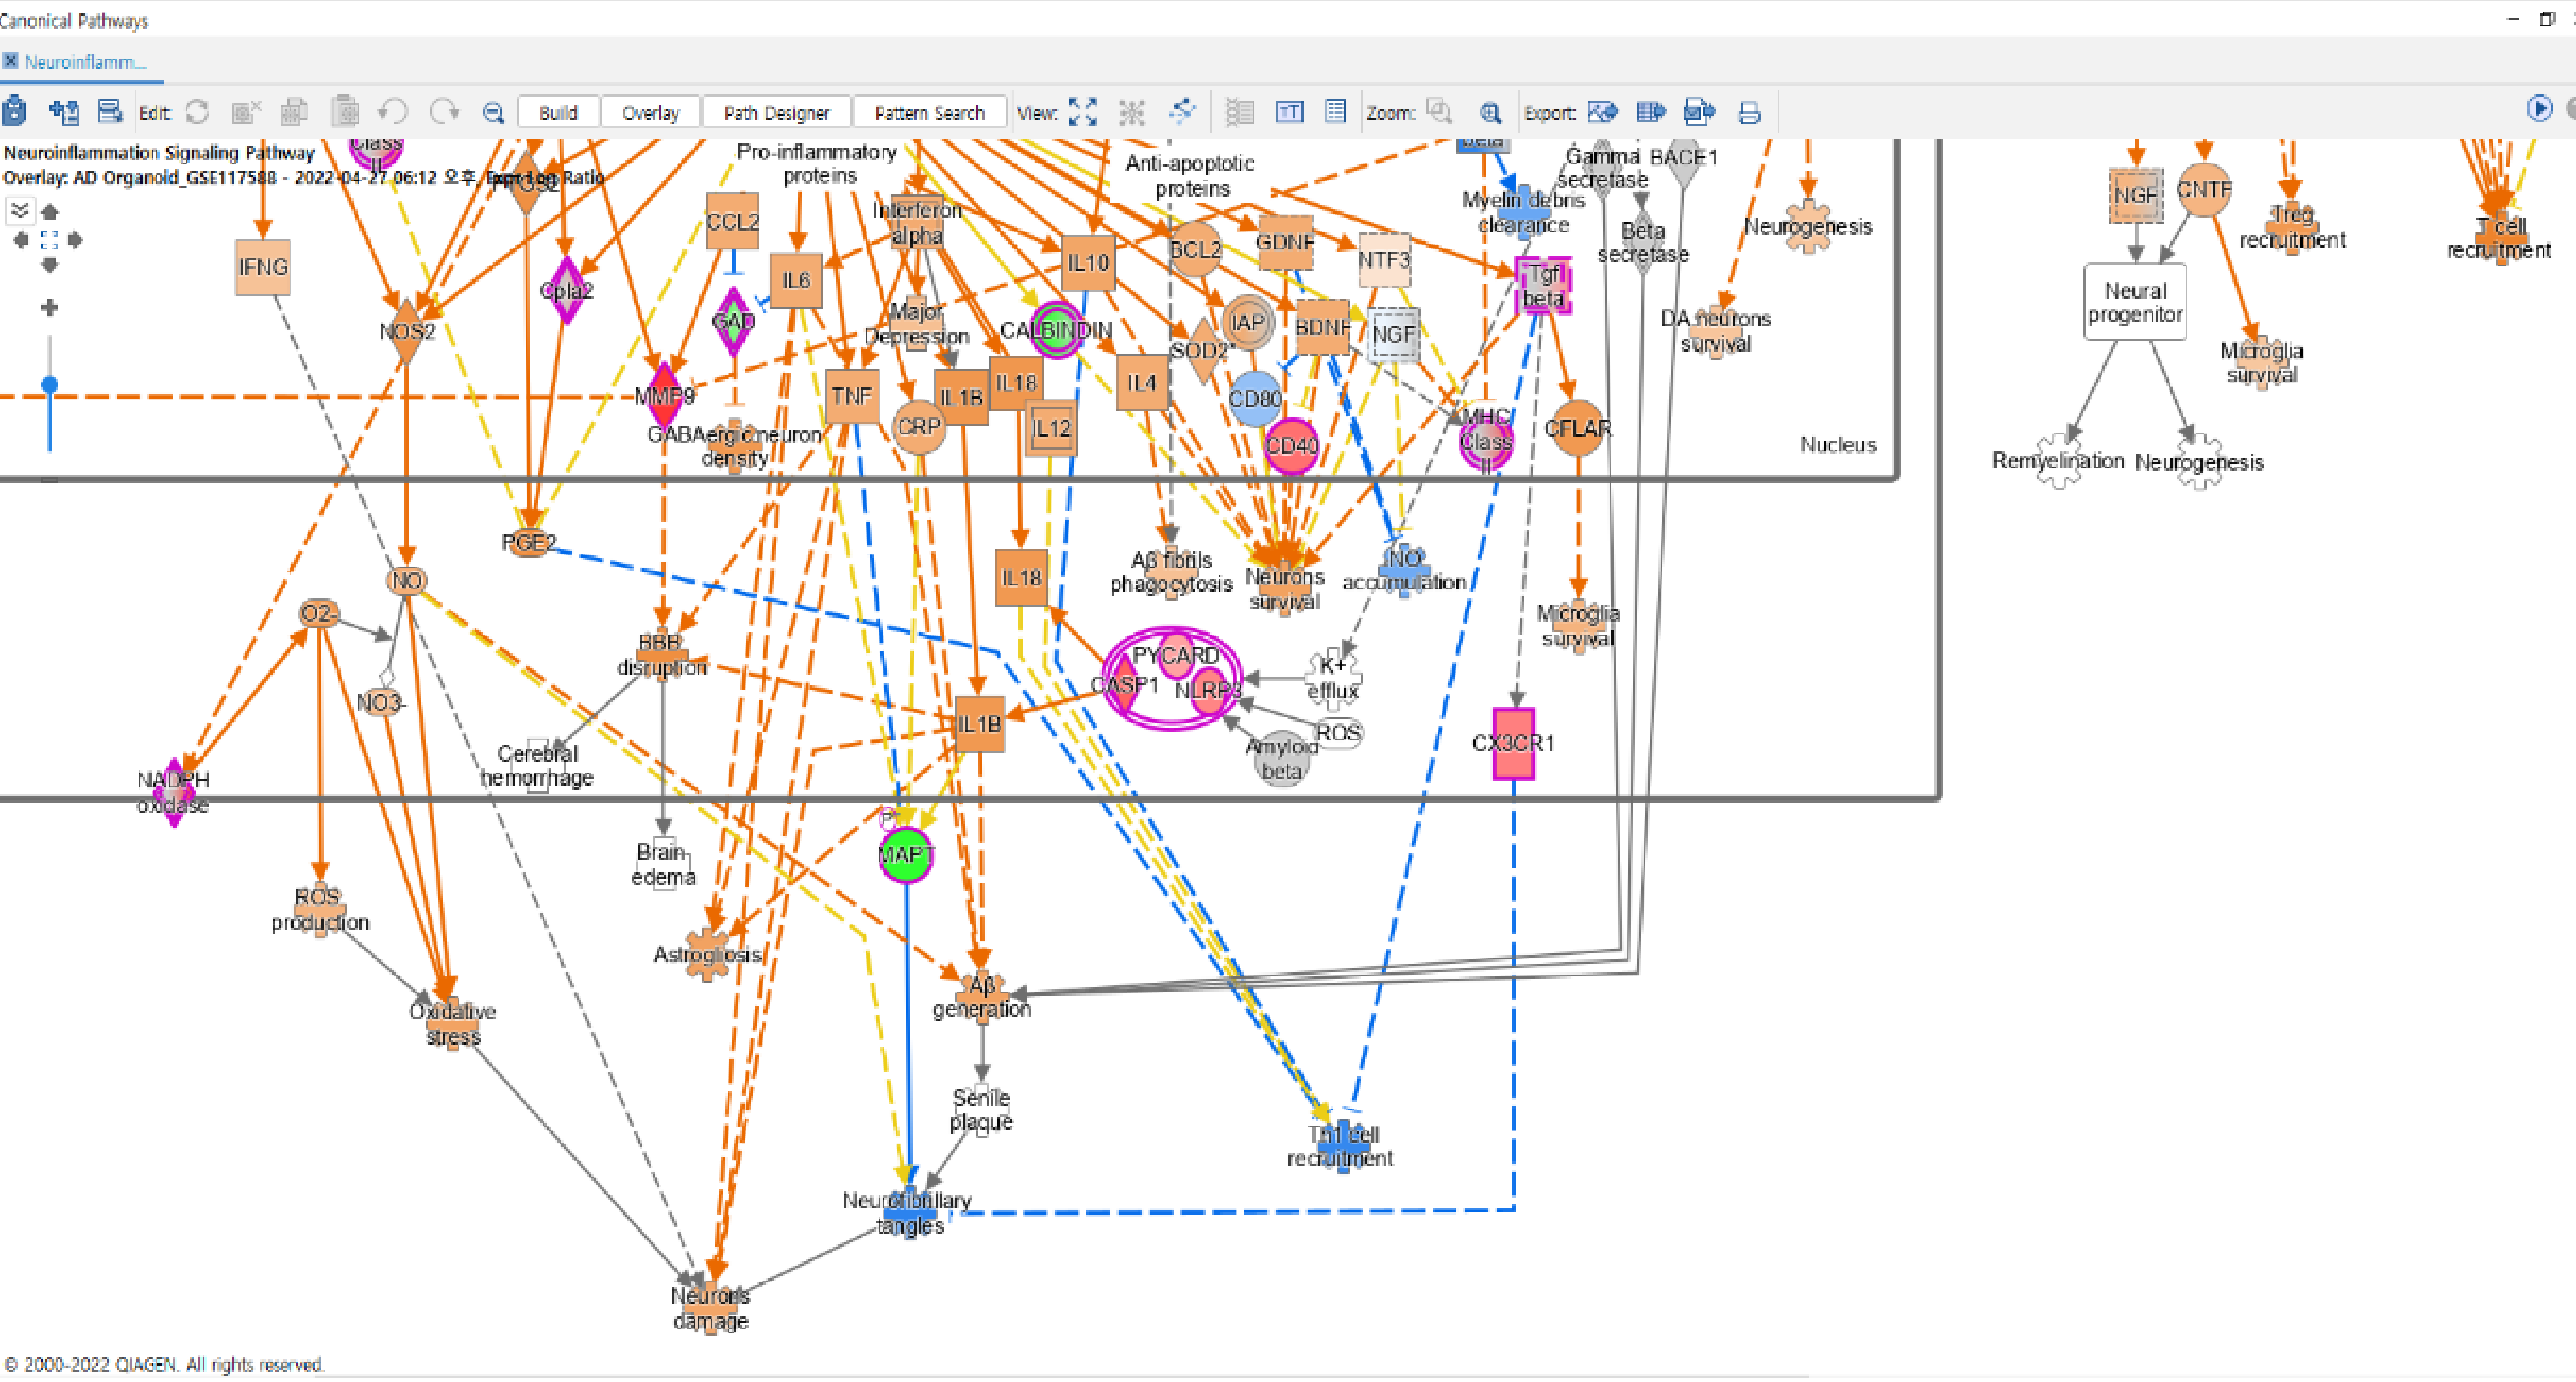Pan the view up with arrow
Screen dimensions: 2576x1382
[x=49, y=212]
